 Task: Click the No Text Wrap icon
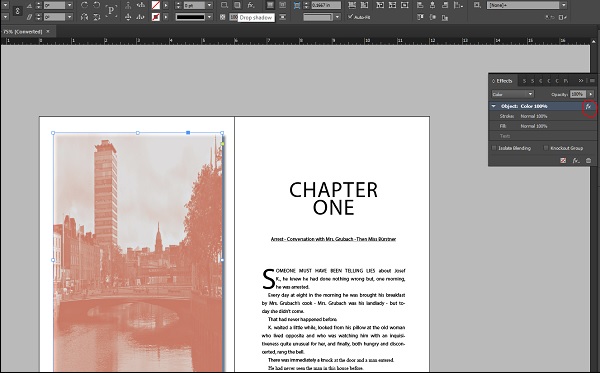(270, 5)
